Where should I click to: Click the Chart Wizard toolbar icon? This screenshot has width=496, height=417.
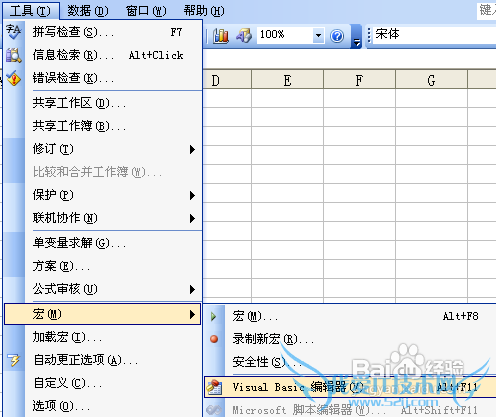(x=221, y=36)
